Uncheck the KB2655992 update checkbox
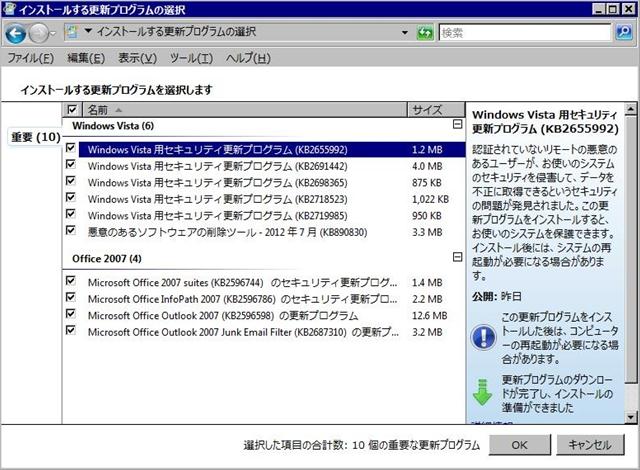640x470 pixels. click(x=71, y=147)
